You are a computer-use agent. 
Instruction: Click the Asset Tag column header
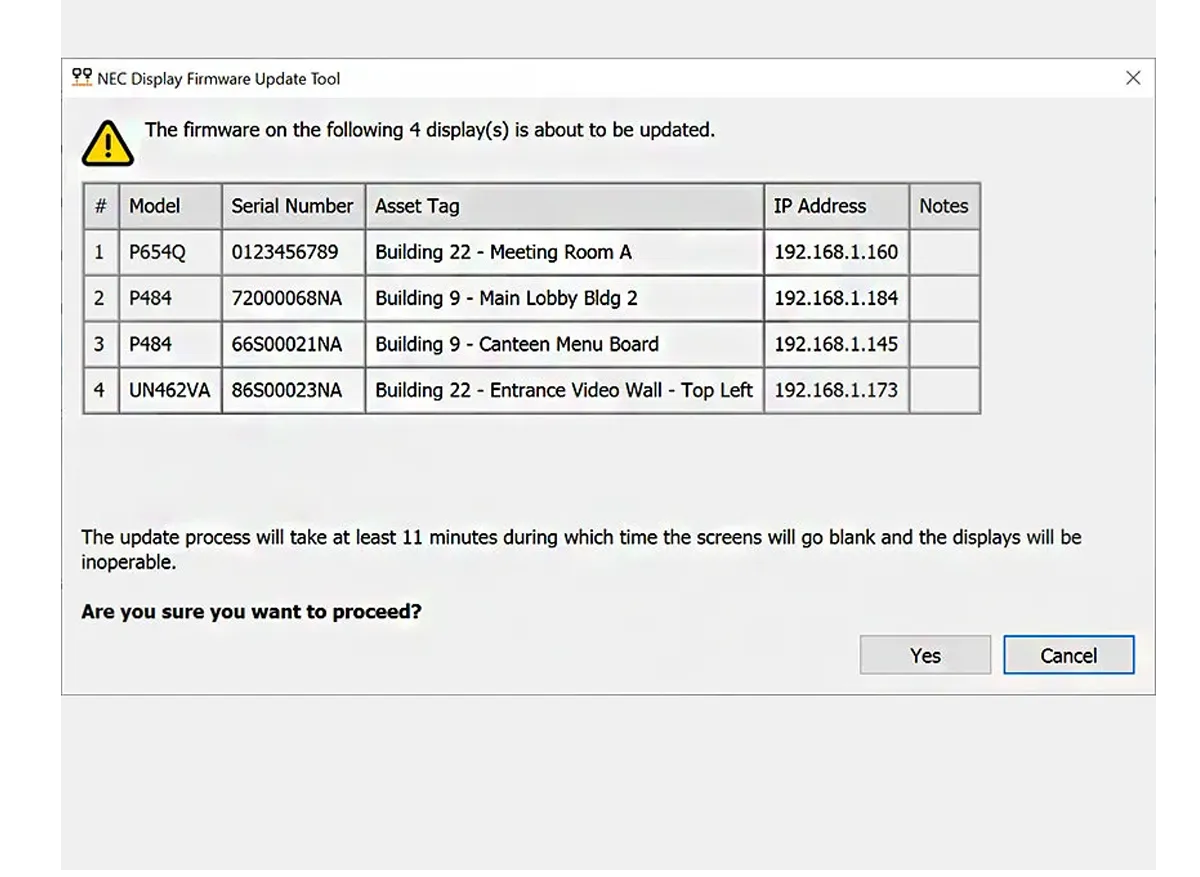pos(564,206)
